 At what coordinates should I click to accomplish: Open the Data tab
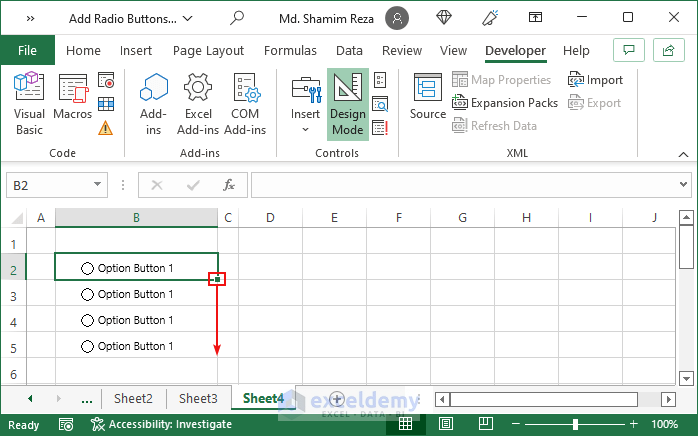coord(349,50)
